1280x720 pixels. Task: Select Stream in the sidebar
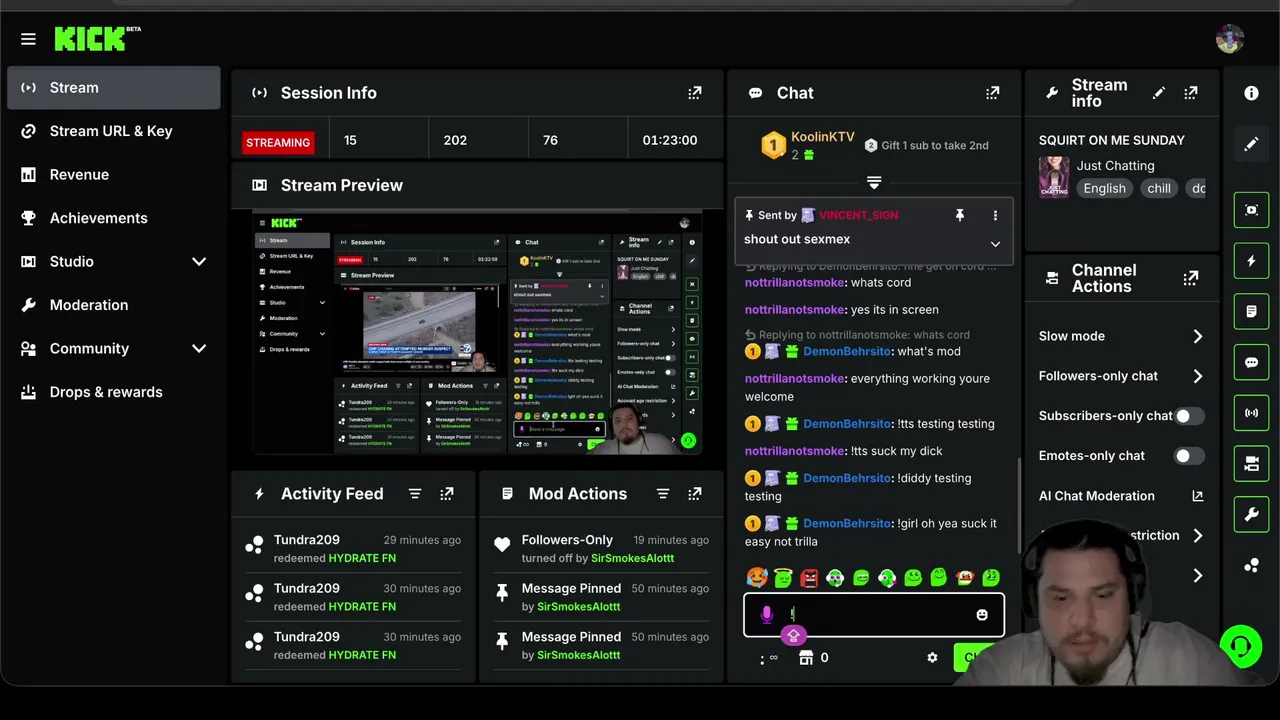[114, 88]
